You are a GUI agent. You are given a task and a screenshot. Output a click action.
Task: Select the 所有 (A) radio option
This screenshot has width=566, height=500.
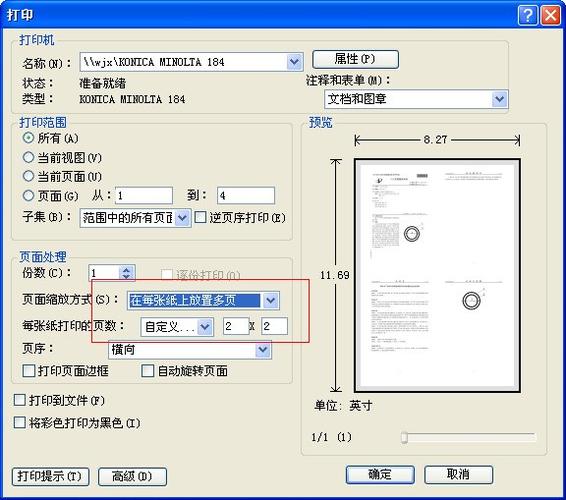tap(28, 138)
